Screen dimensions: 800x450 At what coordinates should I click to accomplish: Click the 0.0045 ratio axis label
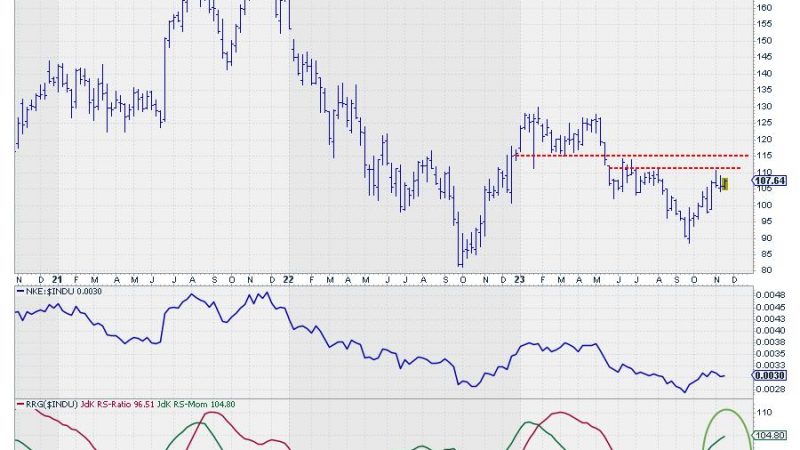770,307
